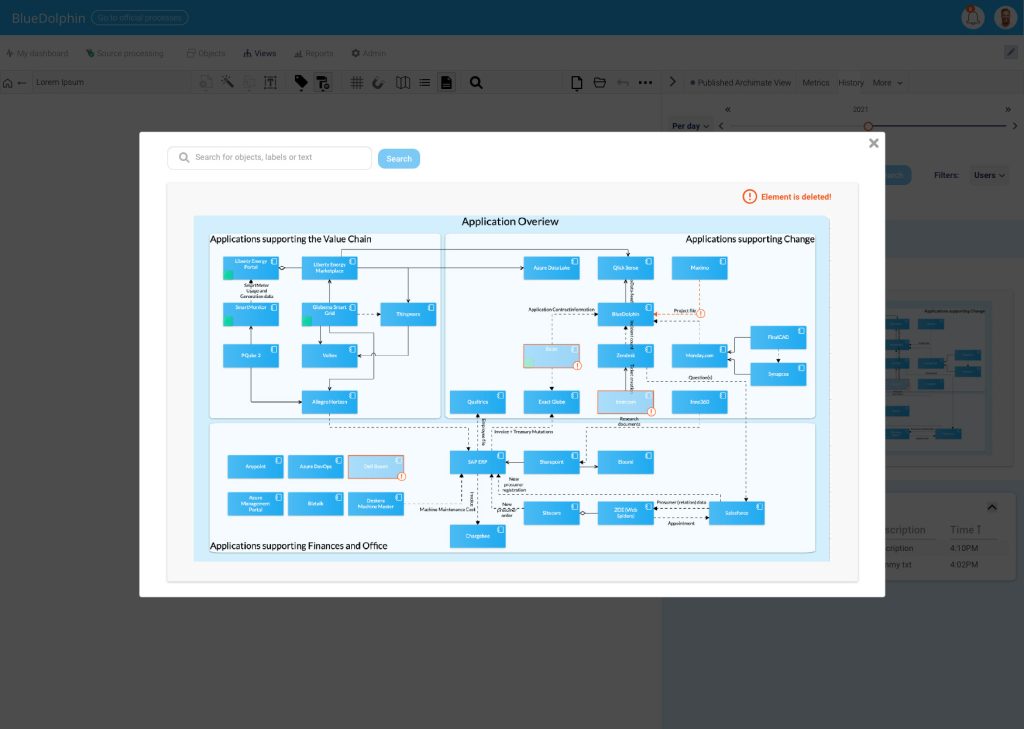Click the magic wand toolbar icon
Viewport: 1024px width, 729px height.
point(227,82)
